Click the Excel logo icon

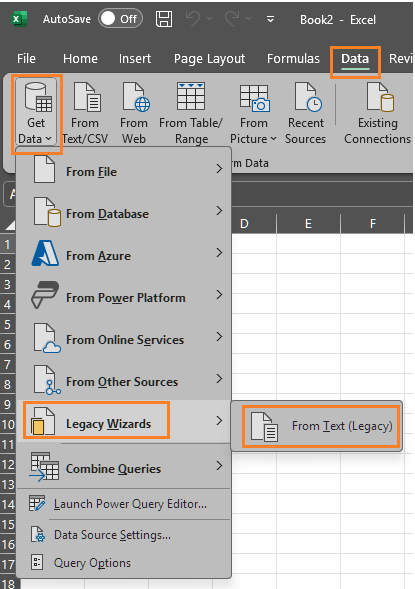[x=19, y=19]
